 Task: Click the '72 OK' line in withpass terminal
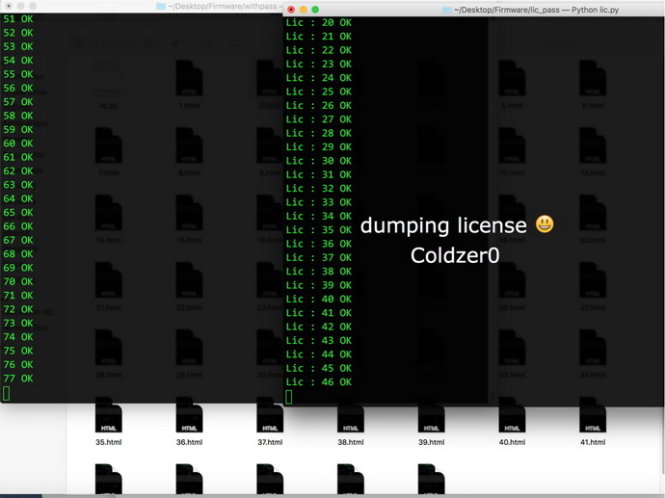pyautogui.click(x=18, y=309)
